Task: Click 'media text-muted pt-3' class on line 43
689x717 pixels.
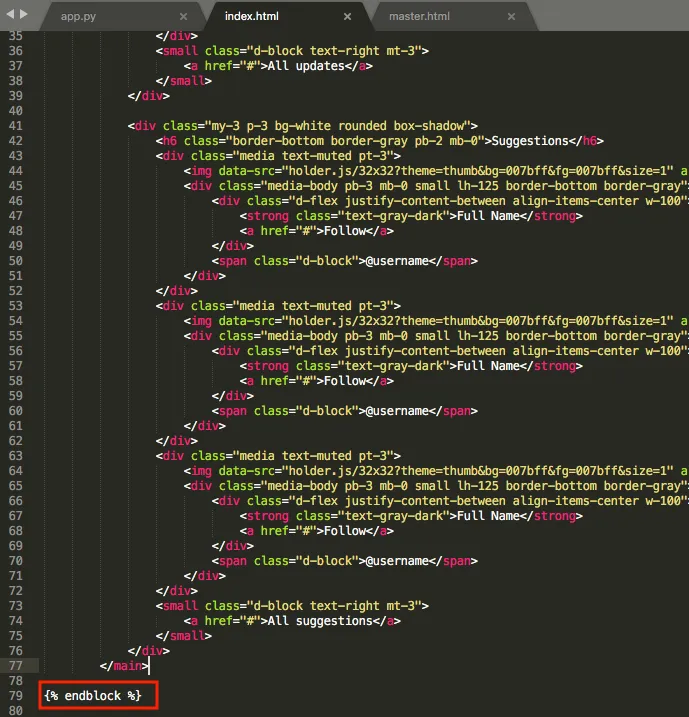Action: point(313,156)
